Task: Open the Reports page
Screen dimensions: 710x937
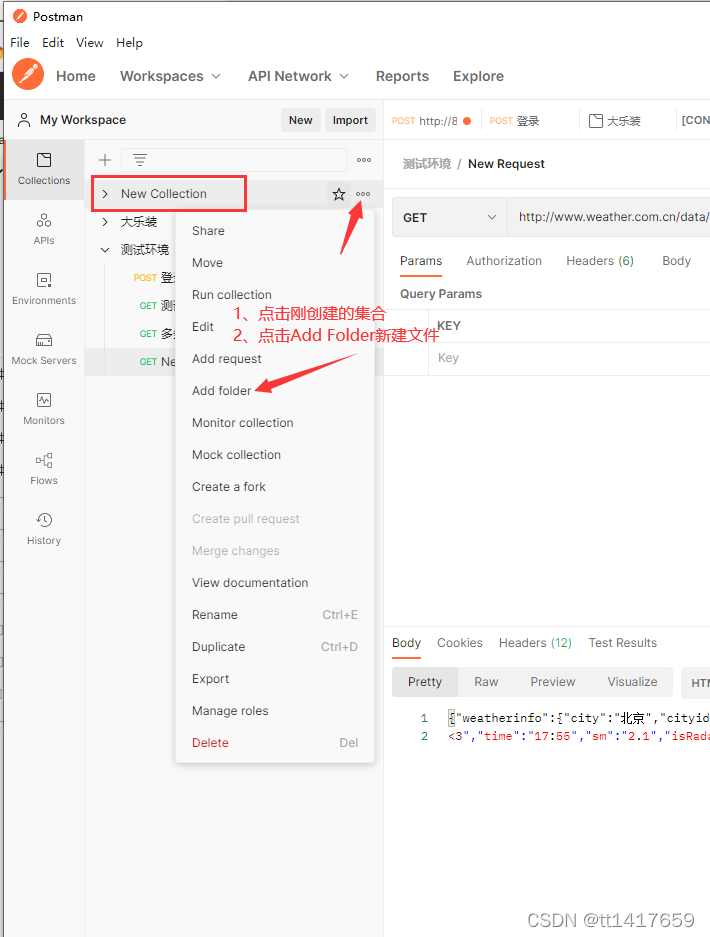Action: pos(402,76)
